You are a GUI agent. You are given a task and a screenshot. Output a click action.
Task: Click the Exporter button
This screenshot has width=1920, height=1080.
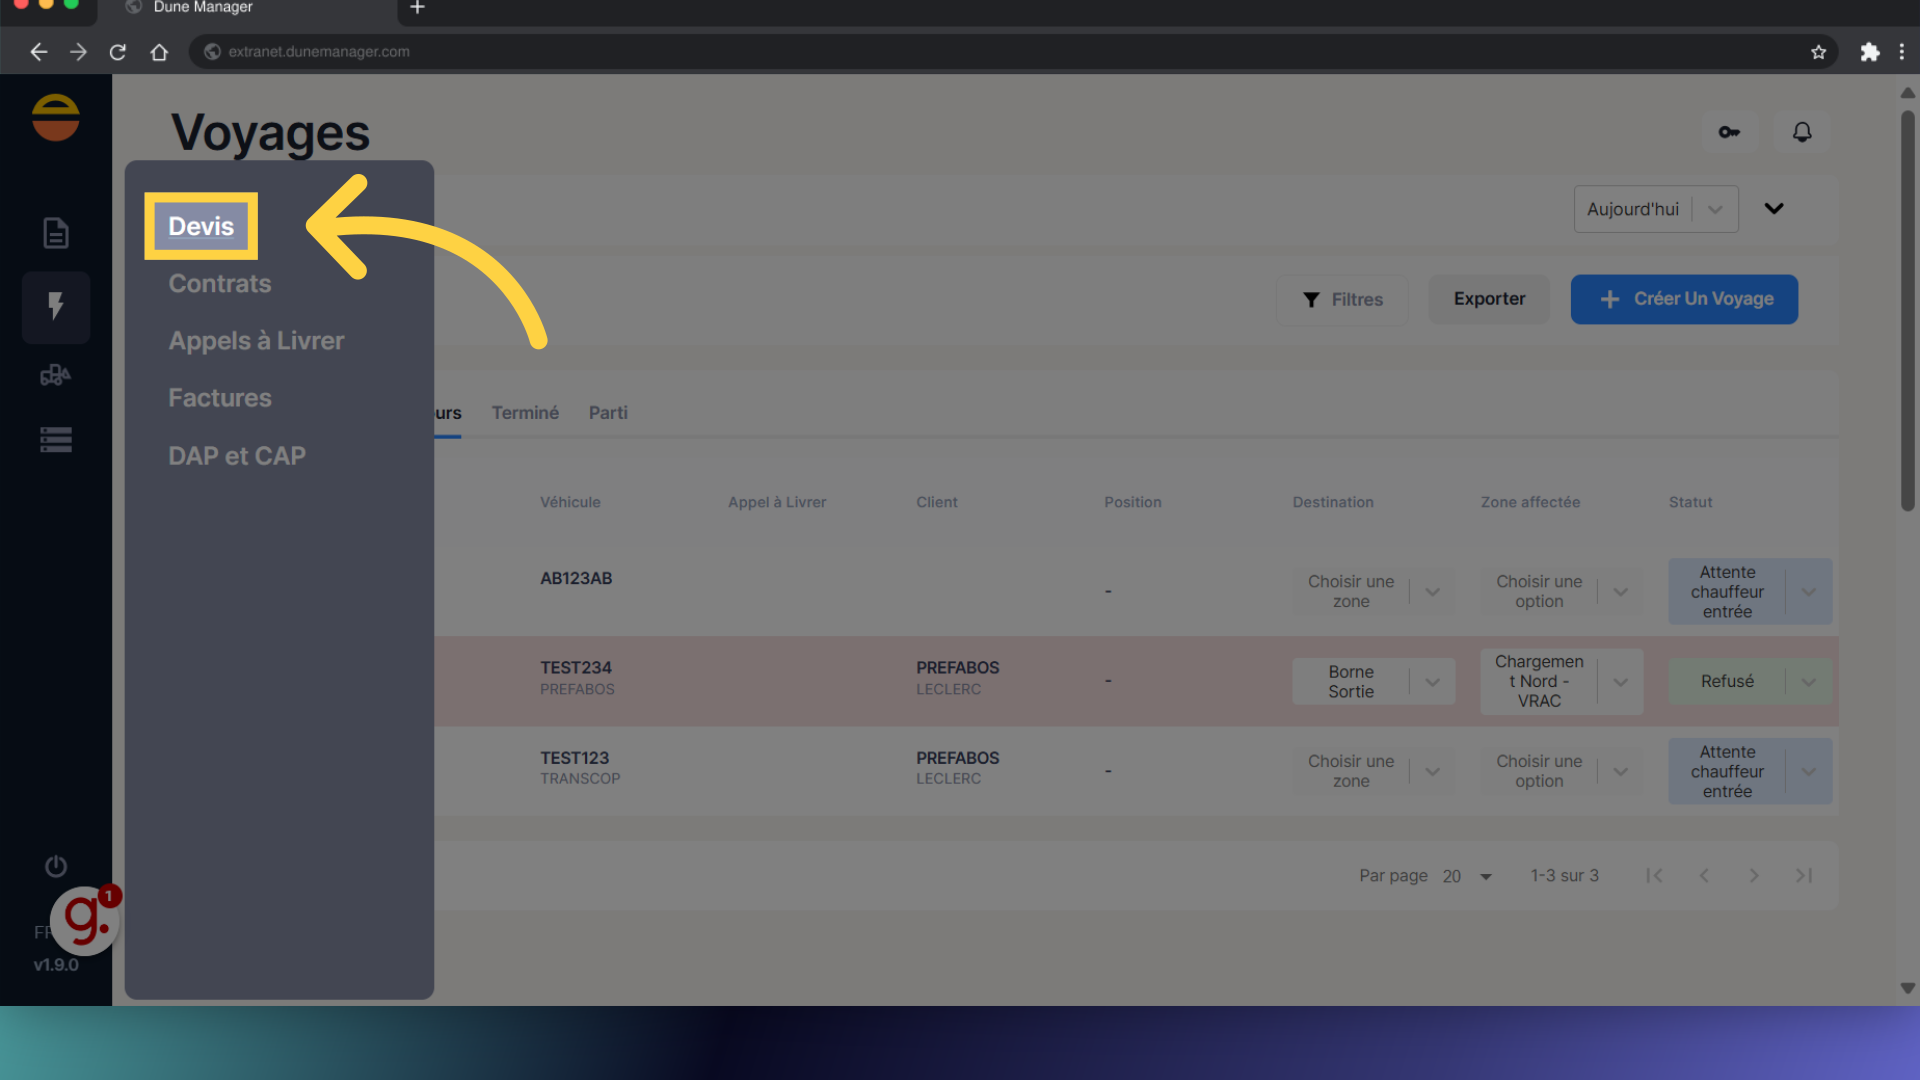(x=1489, y=299)
